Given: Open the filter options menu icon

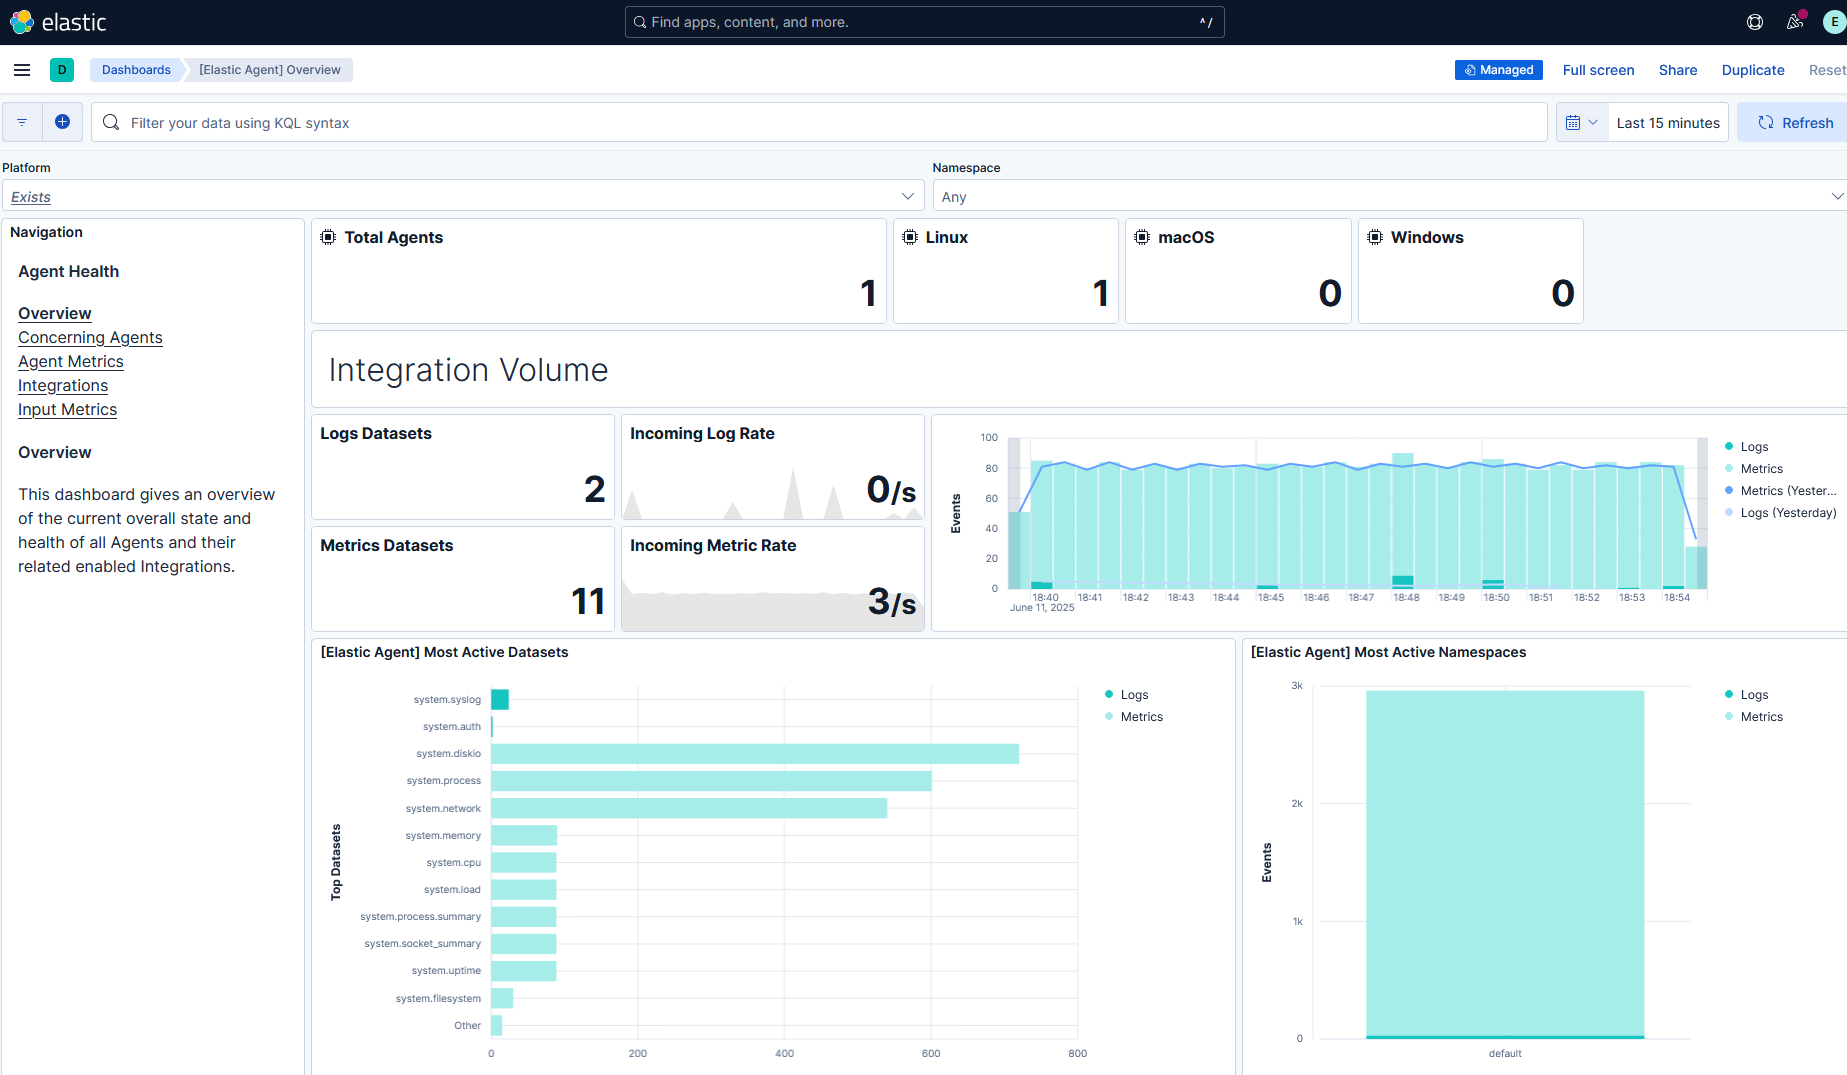Looking at the screenshot, I should [x=22, y=122].
